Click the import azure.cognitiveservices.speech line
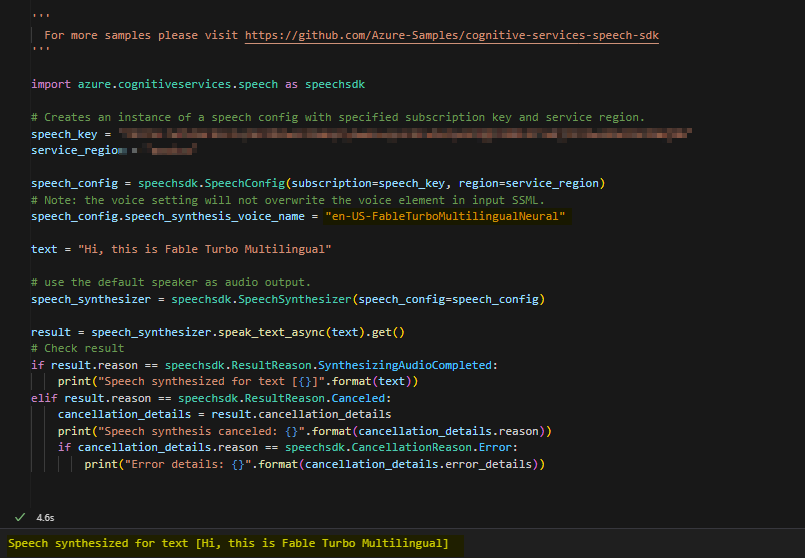 pos(198,84)
